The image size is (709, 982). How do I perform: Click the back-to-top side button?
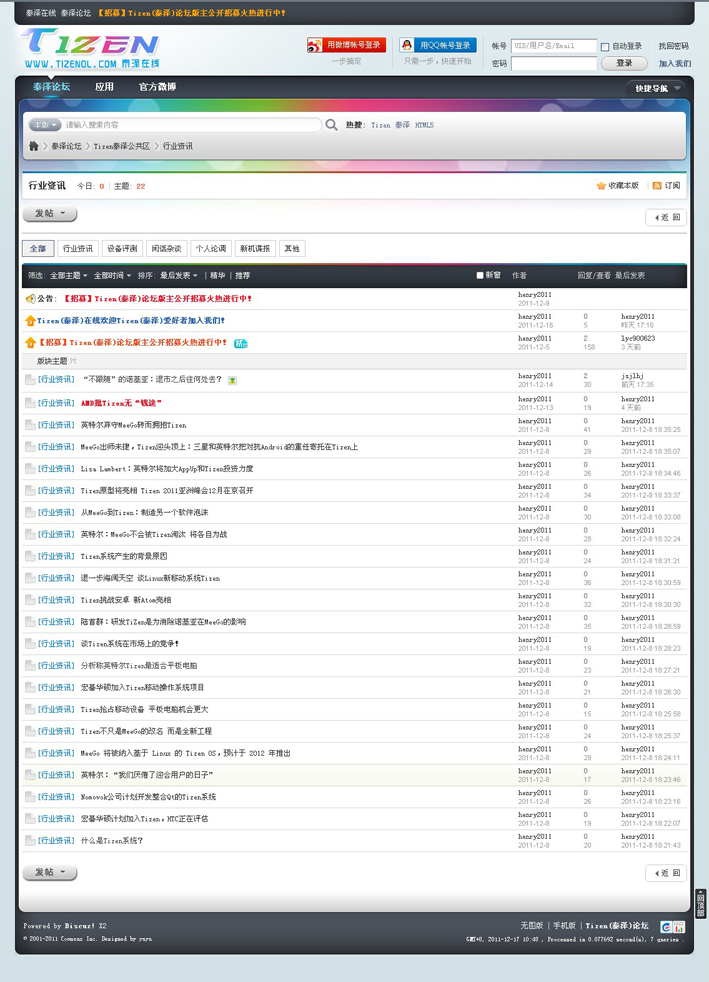701,904
